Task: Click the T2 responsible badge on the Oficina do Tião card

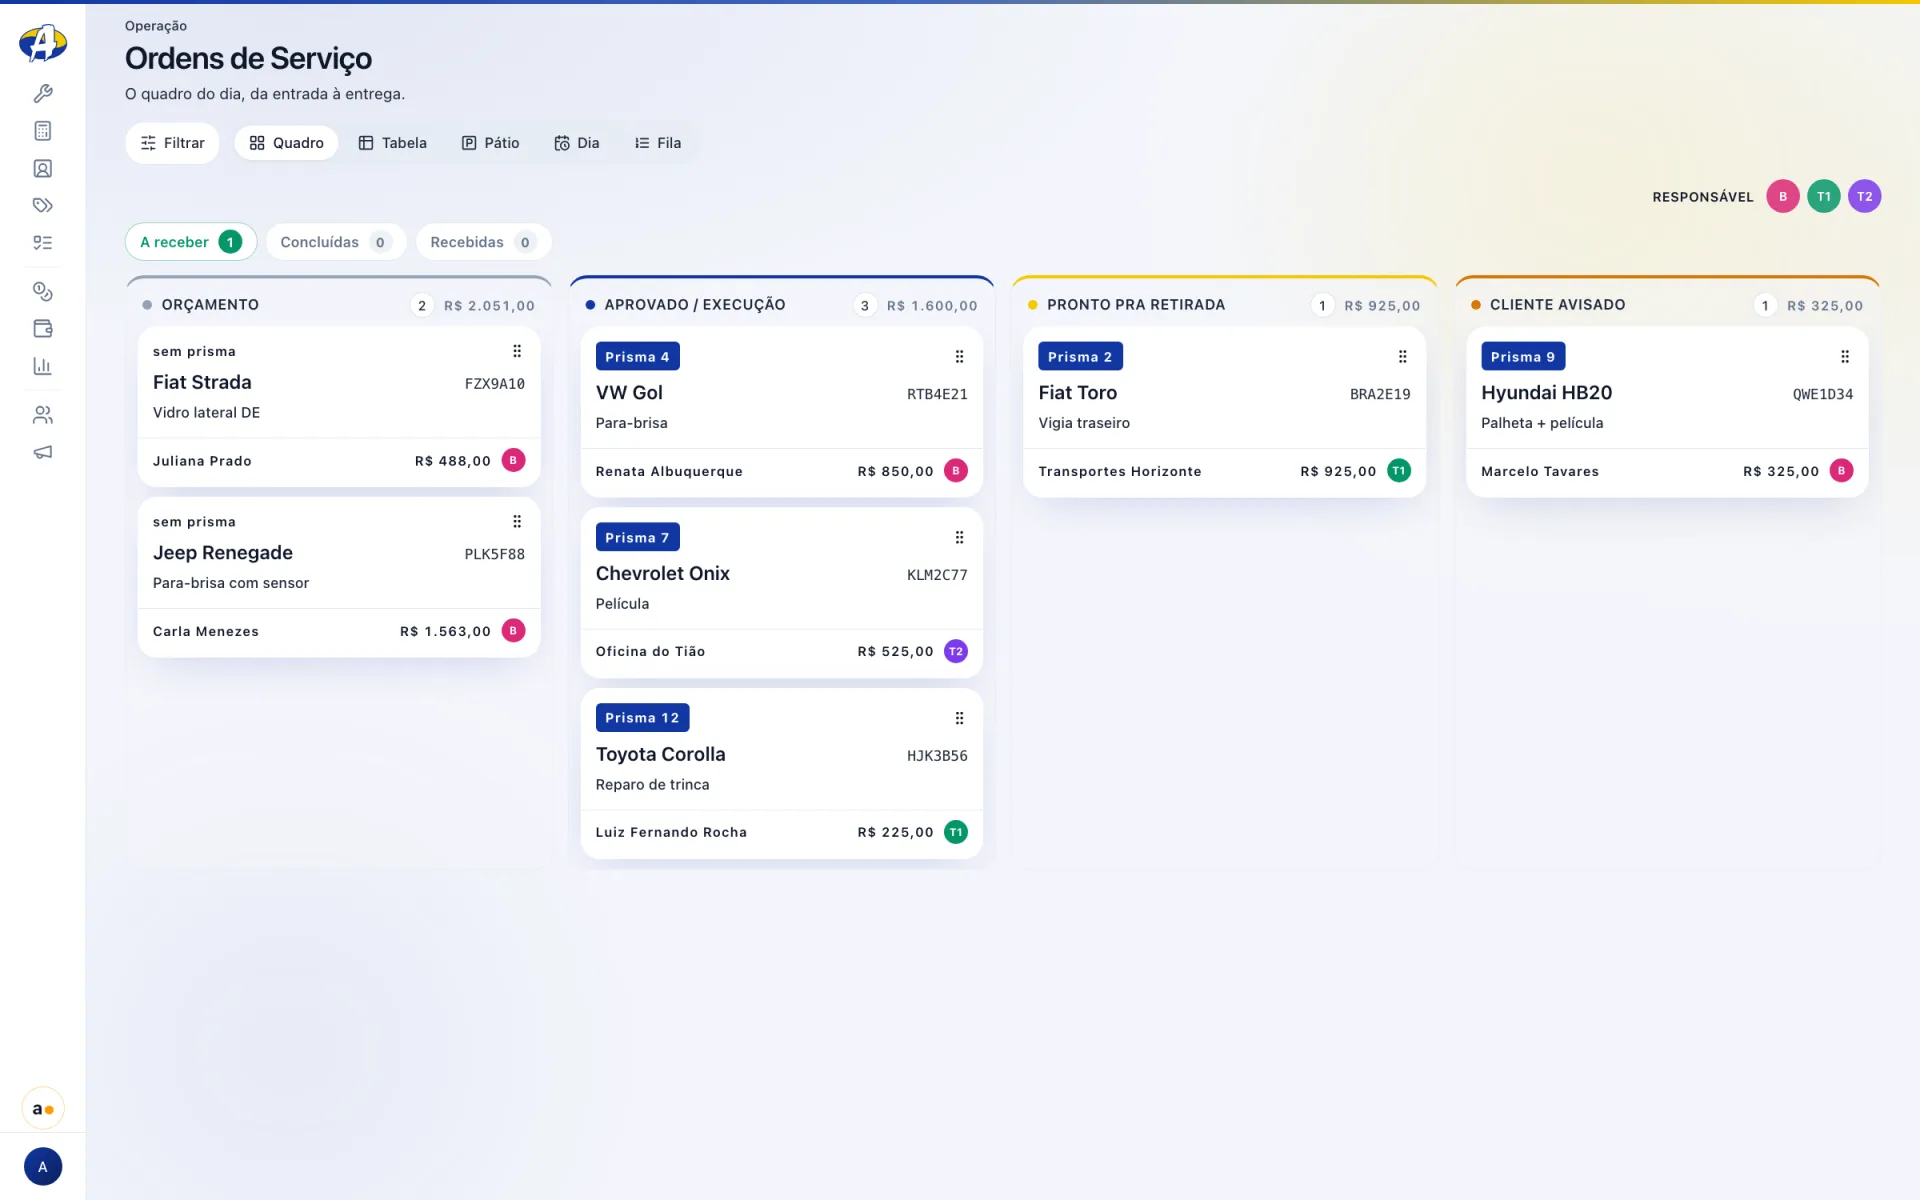Action: pyautogui.click(x=956, y=651)
